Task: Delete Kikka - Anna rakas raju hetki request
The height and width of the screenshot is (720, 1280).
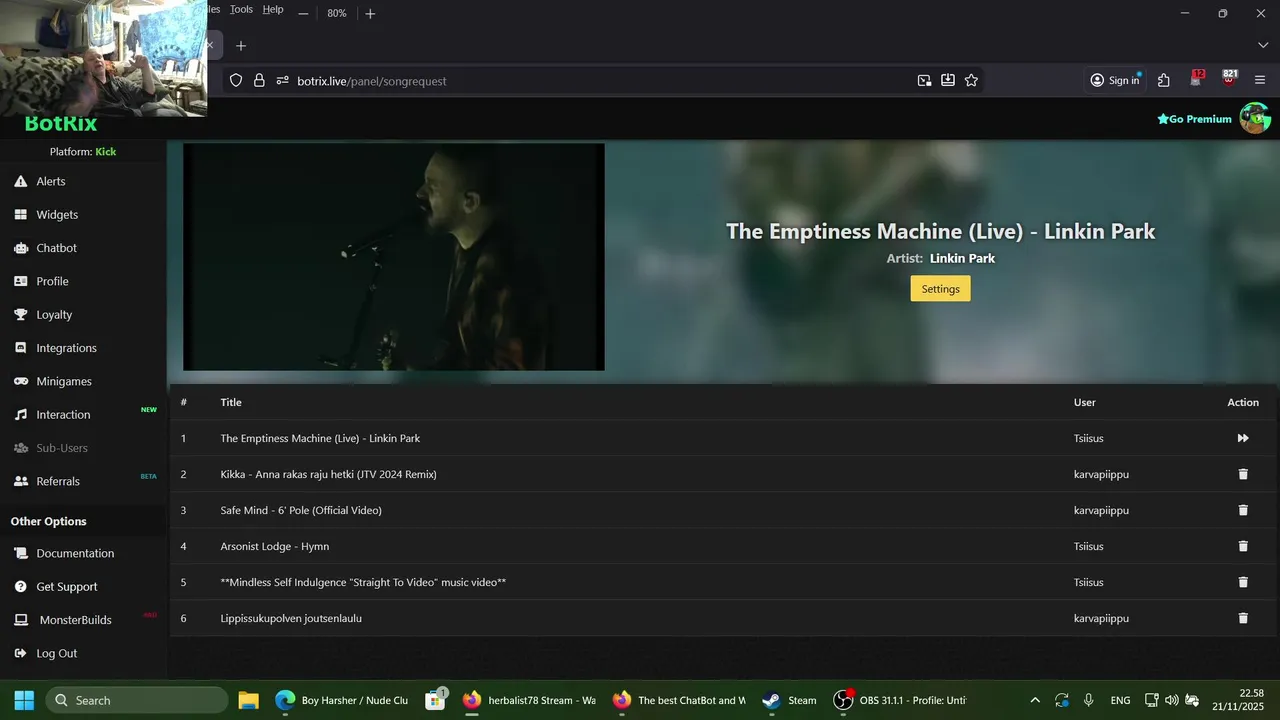Action: click(1243, 474)
